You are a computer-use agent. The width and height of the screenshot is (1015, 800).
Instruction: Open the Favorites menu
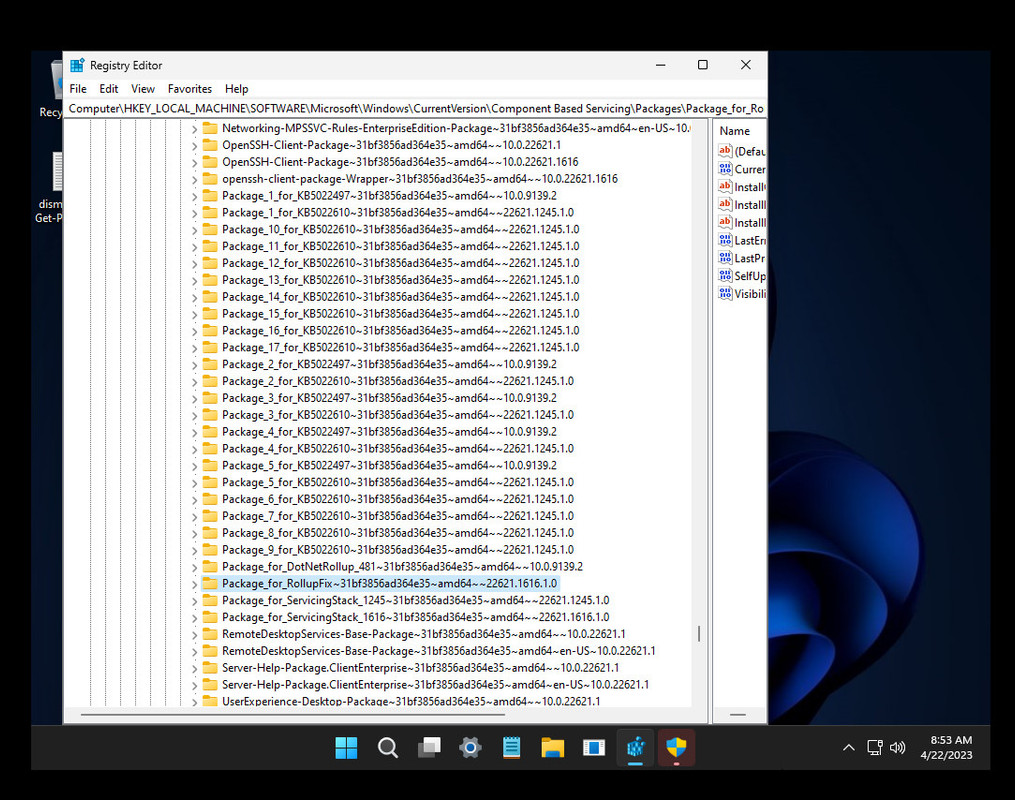190,89
